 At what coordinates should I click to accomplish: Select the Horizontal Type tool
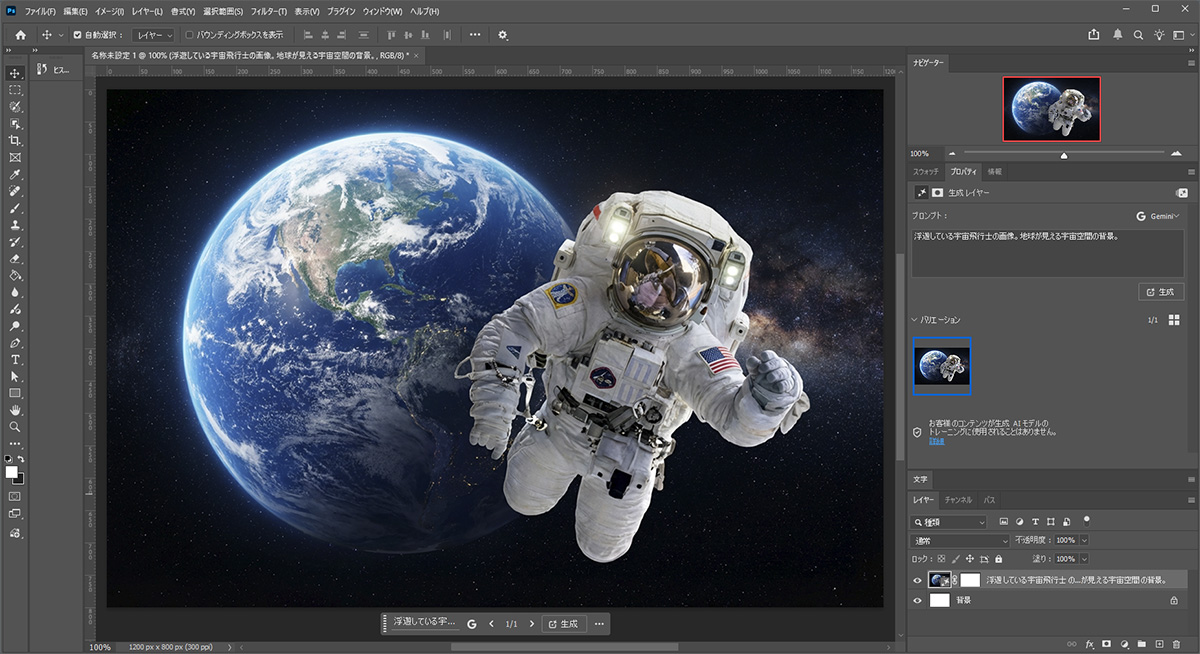pyautogui.click(x=14, y=360)
